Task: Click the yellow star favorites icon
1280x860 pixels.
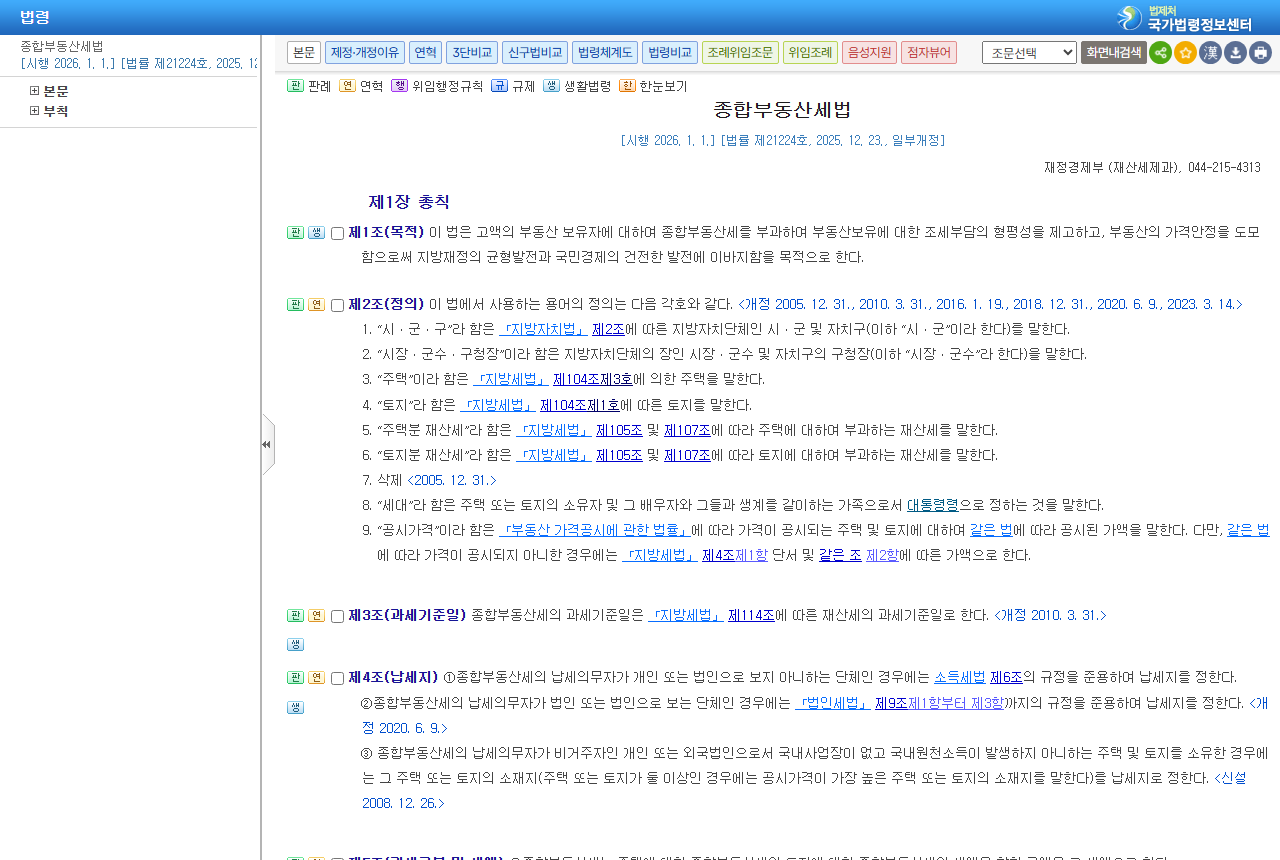Action: tap(1185, 53)
